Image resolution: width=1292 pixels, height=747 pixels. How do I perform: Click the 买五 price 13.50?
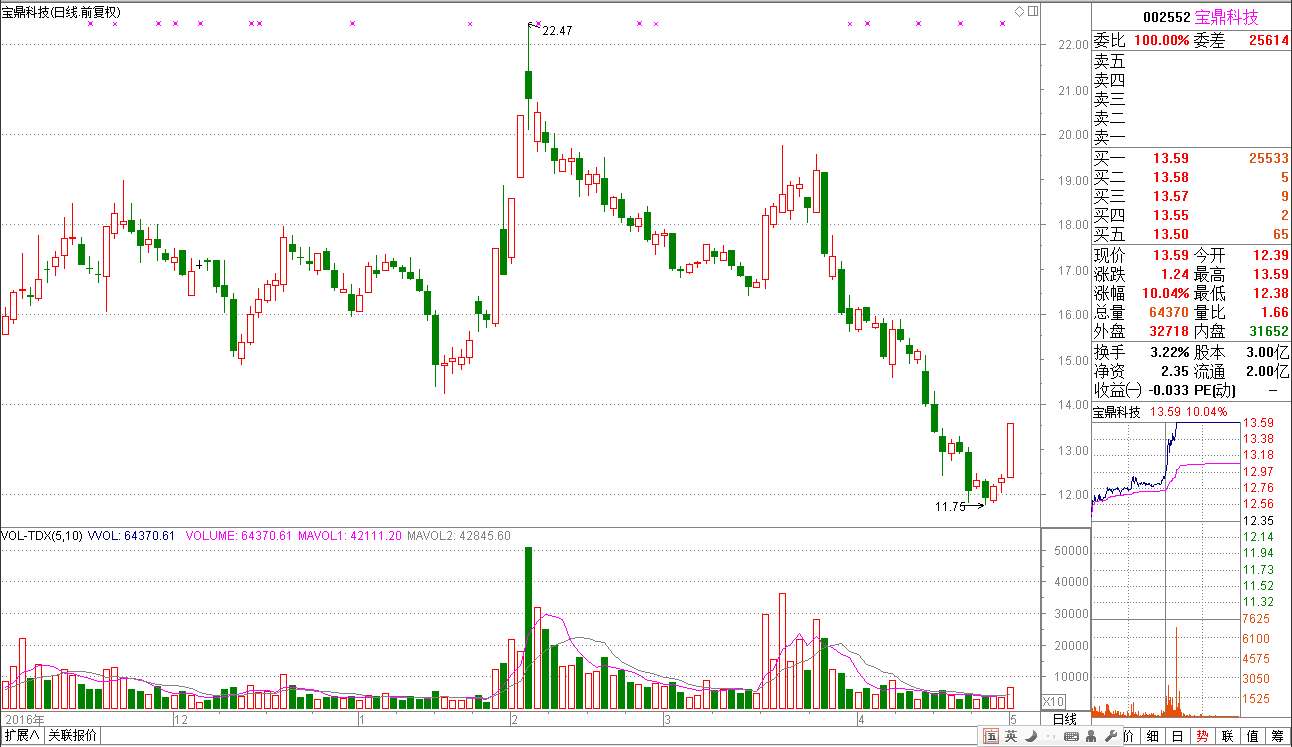(1171, 234)
